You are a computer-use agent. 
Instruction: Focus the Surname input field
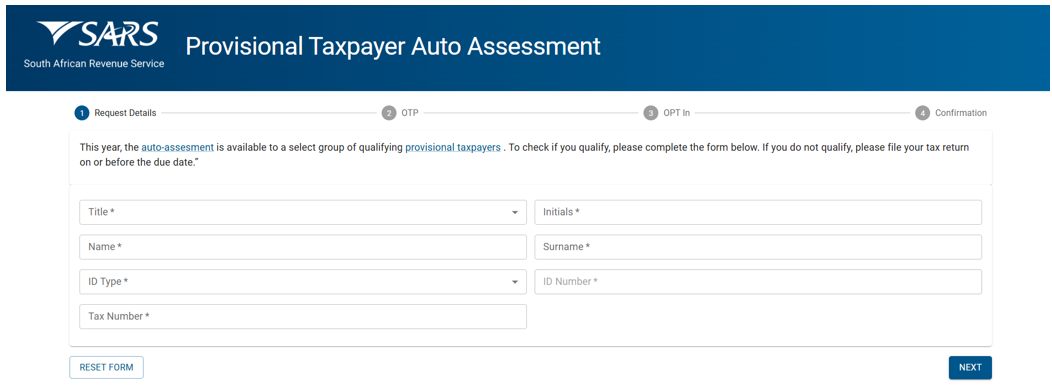[758, 247]
